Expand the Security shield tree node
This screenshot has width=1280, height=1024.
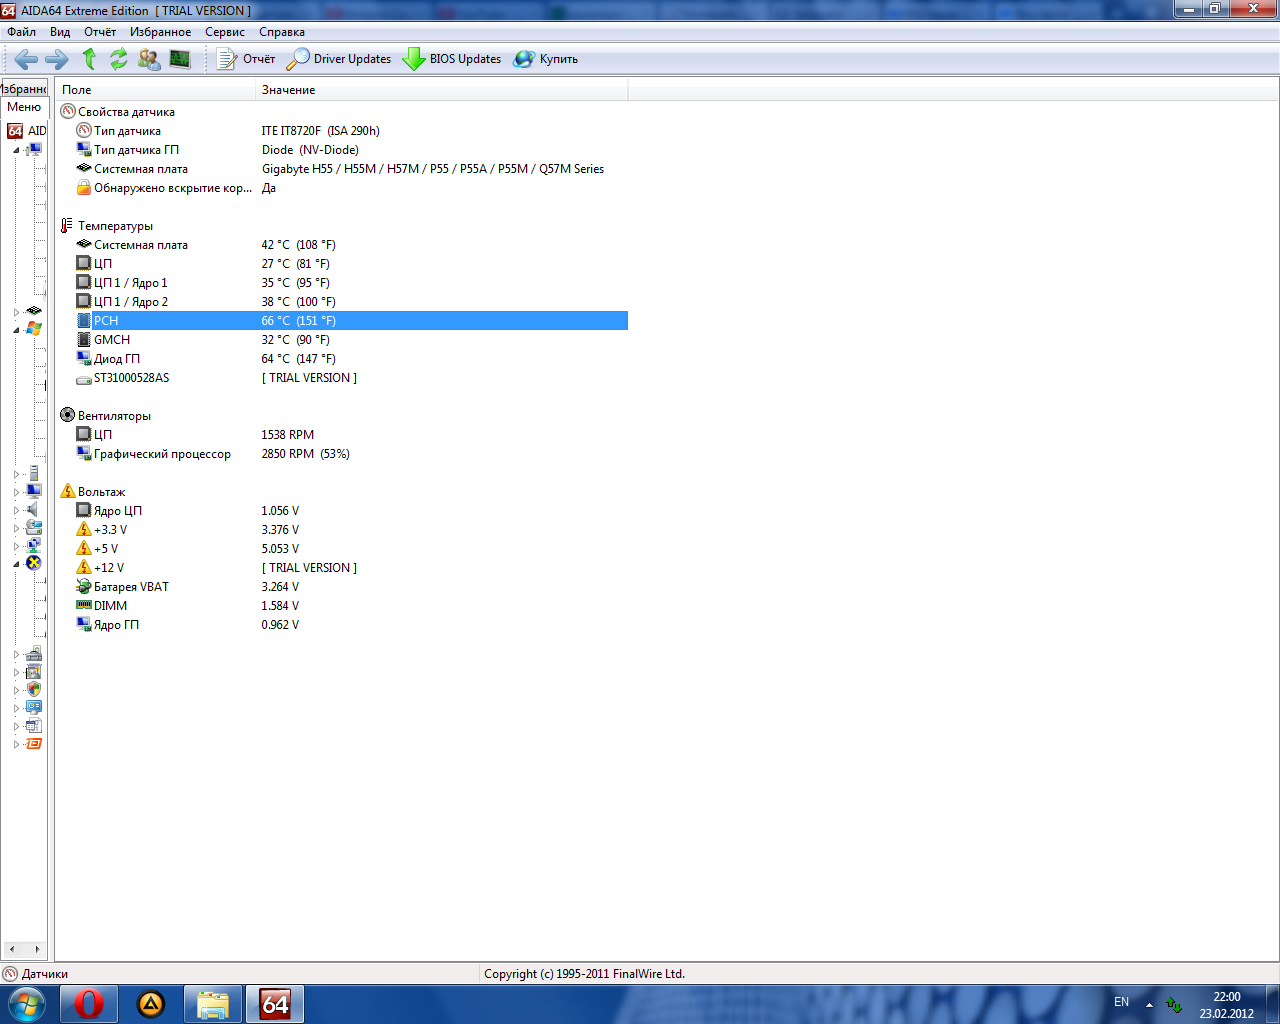(x=16, y=689)
